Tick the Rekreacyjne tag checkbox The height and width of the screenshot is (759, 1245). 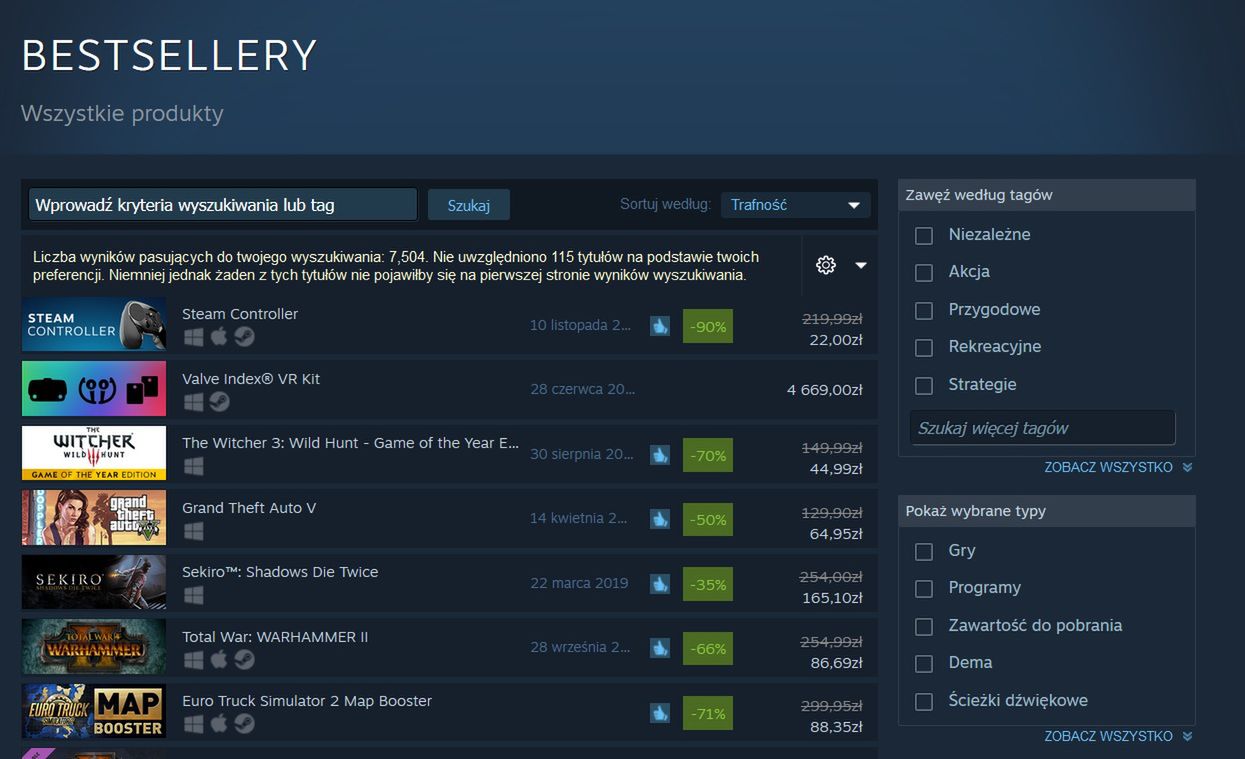pyautogui.click(x=924, y=347)
